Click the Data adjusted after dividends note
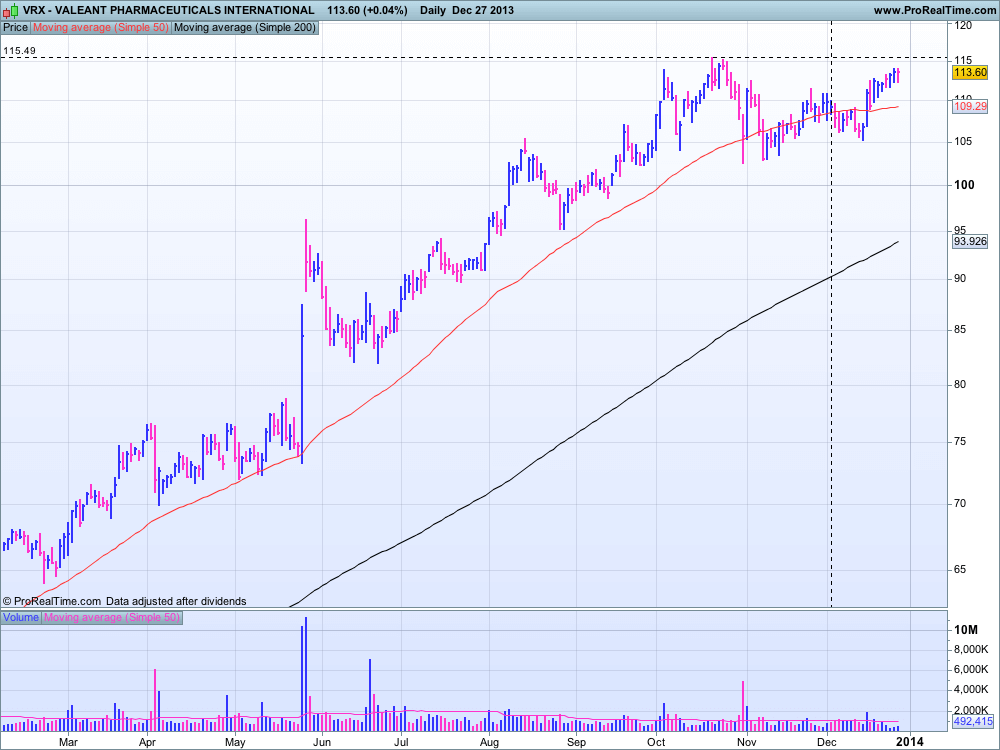 click(x=176, y=601)
